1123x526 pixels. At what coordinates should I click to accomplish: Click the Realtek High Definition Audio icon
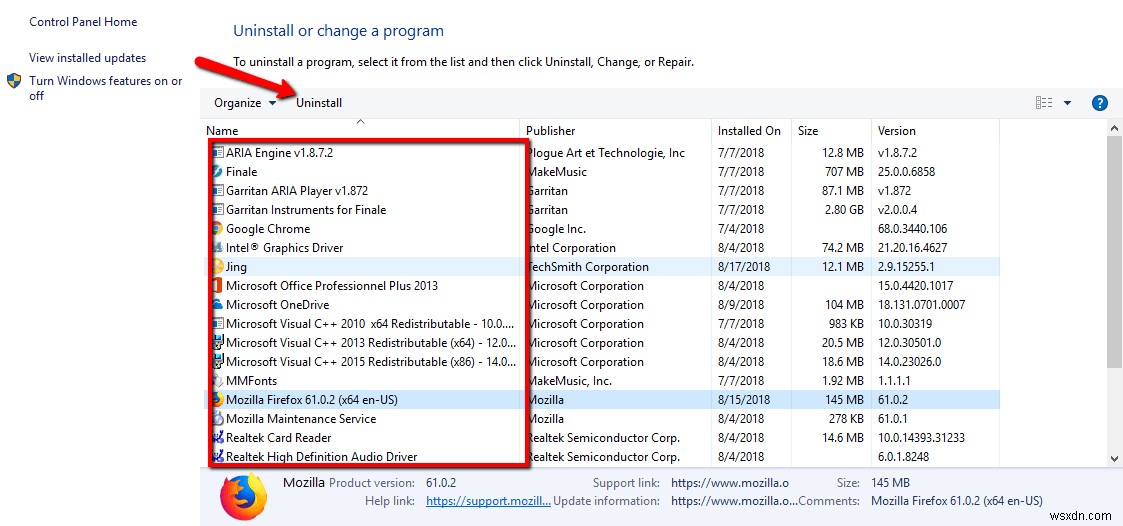click(x=219, y=456)
